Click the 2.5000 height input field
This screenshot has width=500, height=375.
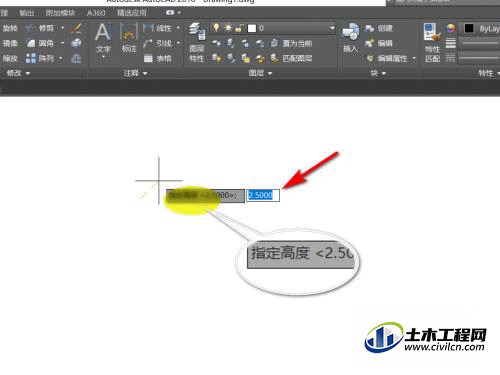tap(263, 195)
